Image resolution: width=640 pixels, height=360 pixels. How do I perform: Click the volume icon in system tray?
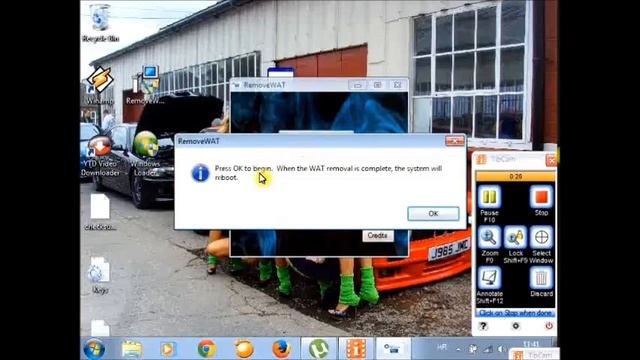pyautogui.click(x=502, y=349)
